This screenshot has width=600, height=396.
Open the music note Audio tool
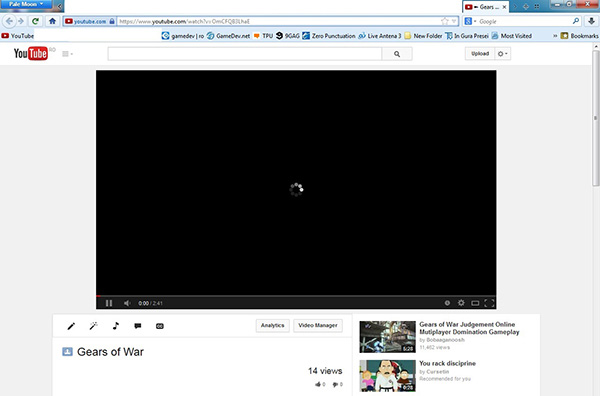pyautogui.click(x=116, y=326)
